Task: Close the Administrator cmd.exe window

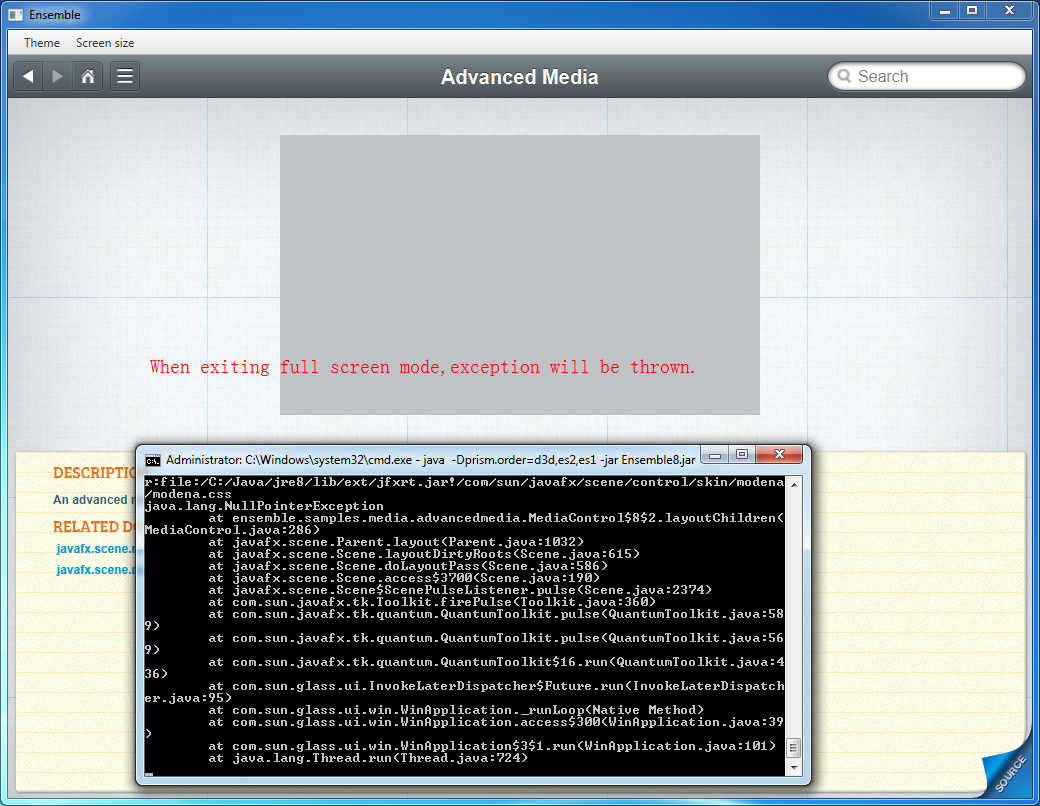Action: tap(780, 455)
